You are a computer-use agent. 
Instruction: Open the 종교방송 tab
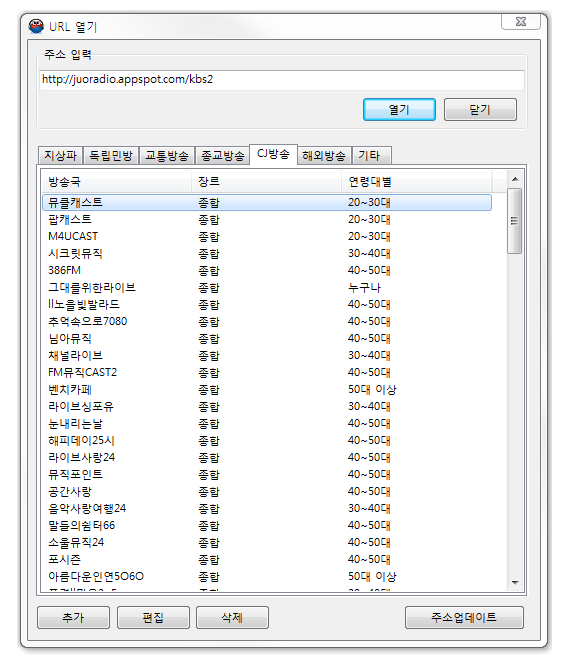point(222,156)
